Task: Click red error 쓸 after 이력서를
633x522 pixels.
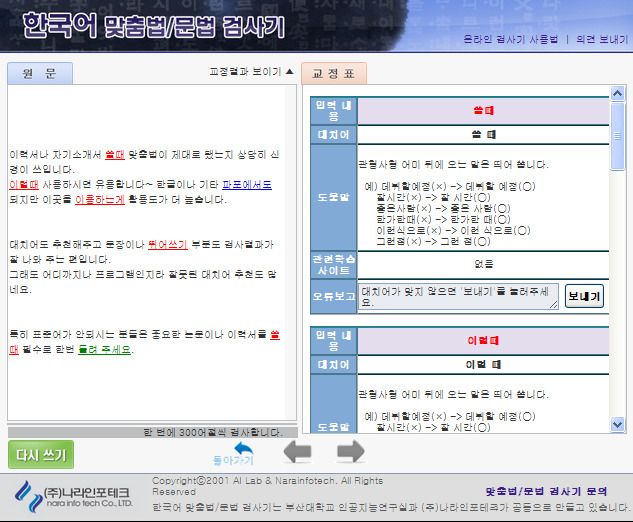Action: click(x=275, y=335)
